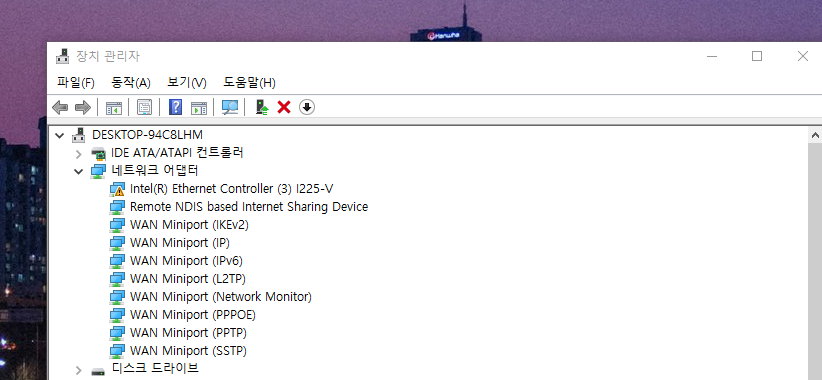Open the blue Help toolbar icon
The image size is (822, 380).
pyautogui.click(x=176, y=107)
